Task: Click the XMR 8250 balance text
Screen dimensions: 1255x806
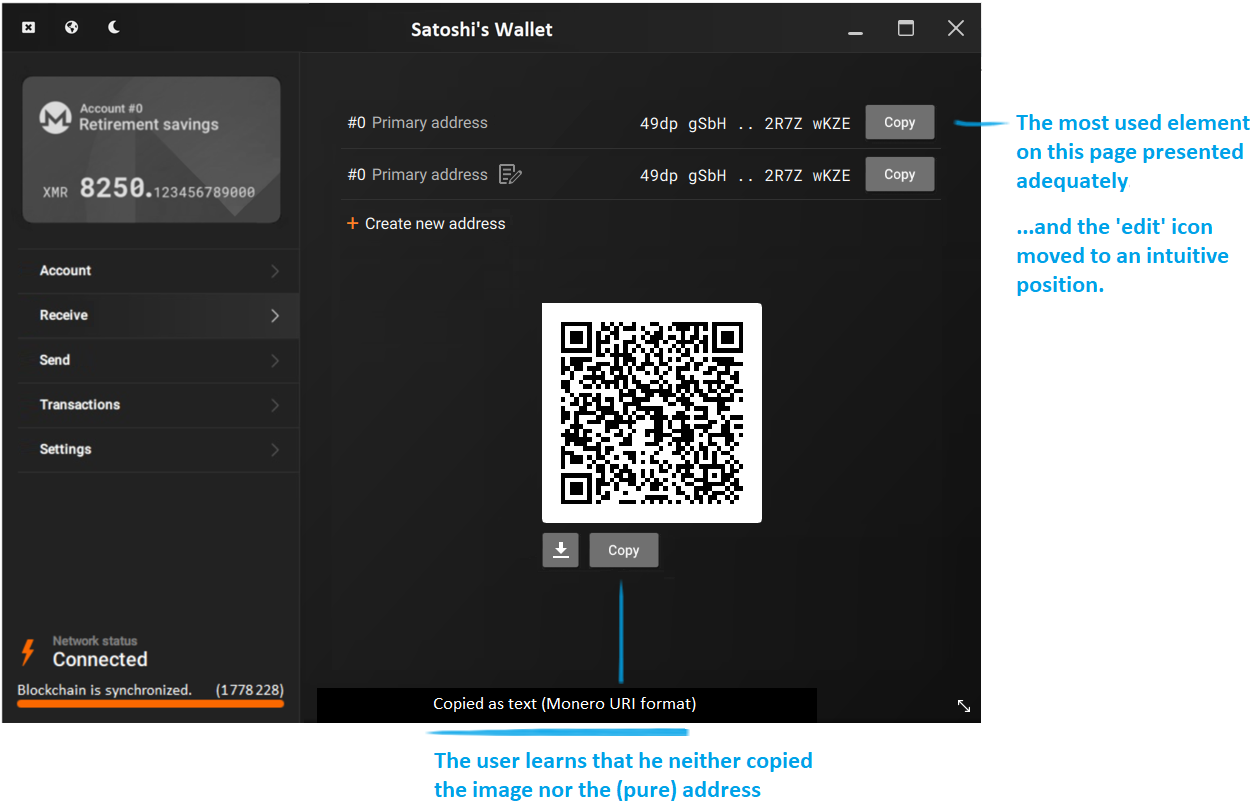Action: point(149,189)
